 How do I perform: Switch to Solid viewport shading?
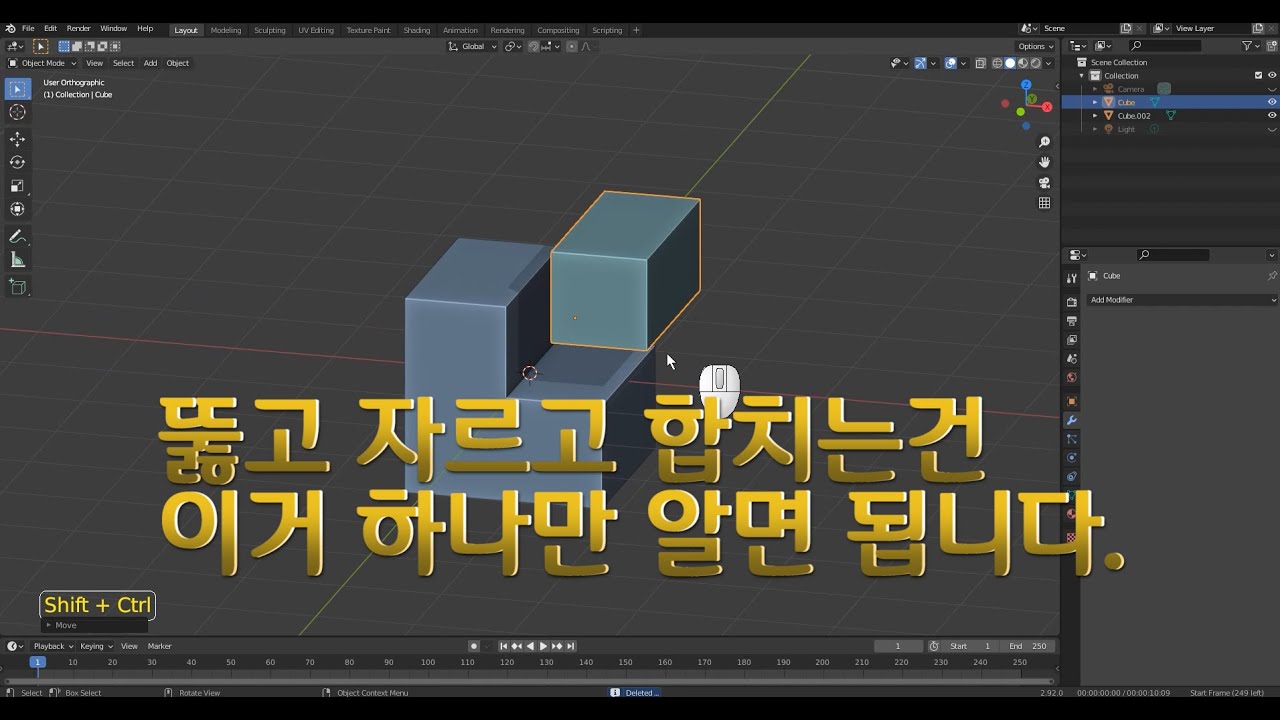tap(1010, 63)
